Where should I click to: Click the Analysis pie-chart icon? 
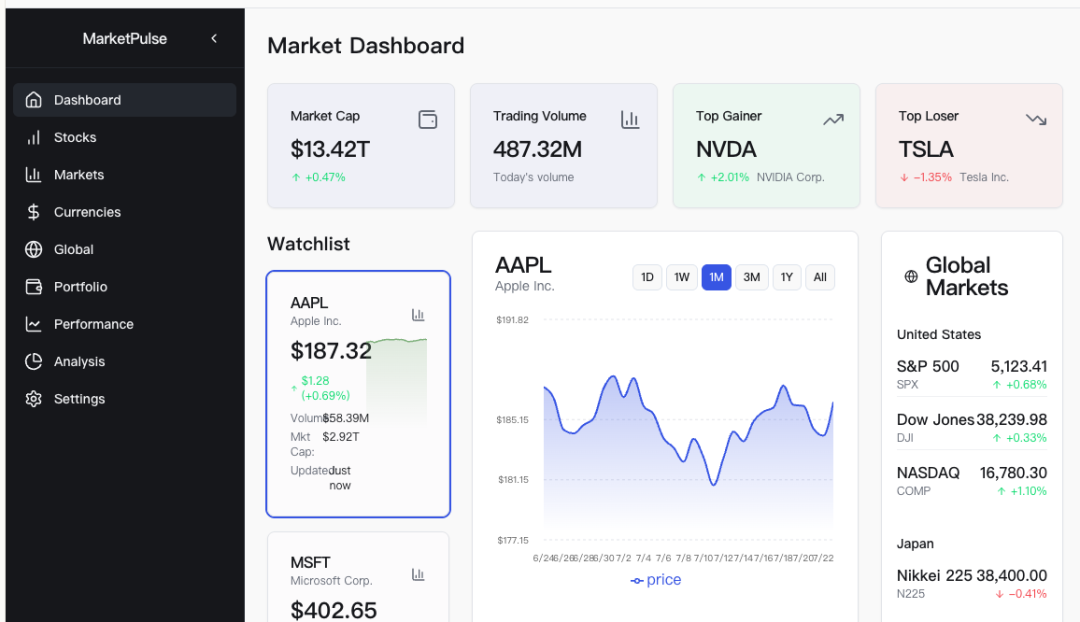coord(33,361)
